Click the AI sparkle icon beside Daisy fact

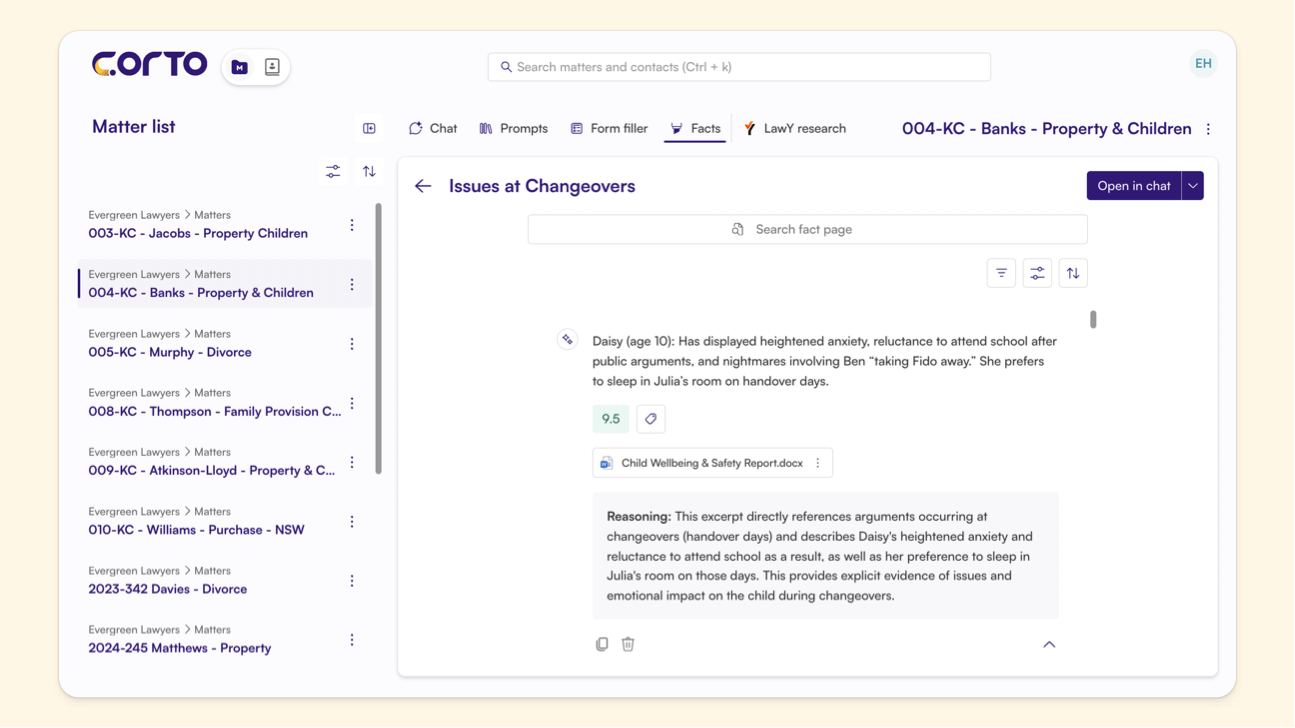(x=567, y=340)
